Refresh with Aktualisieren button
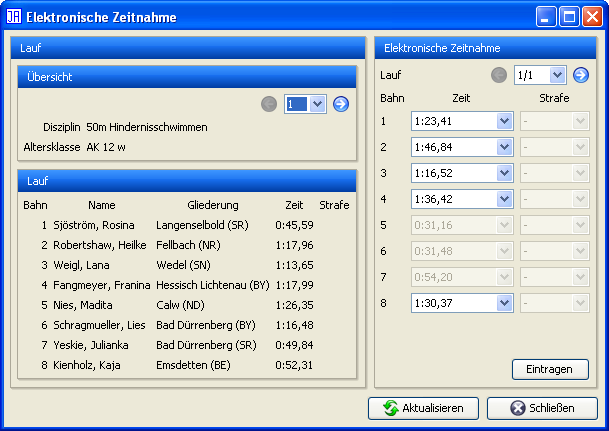 coord(423,408)
